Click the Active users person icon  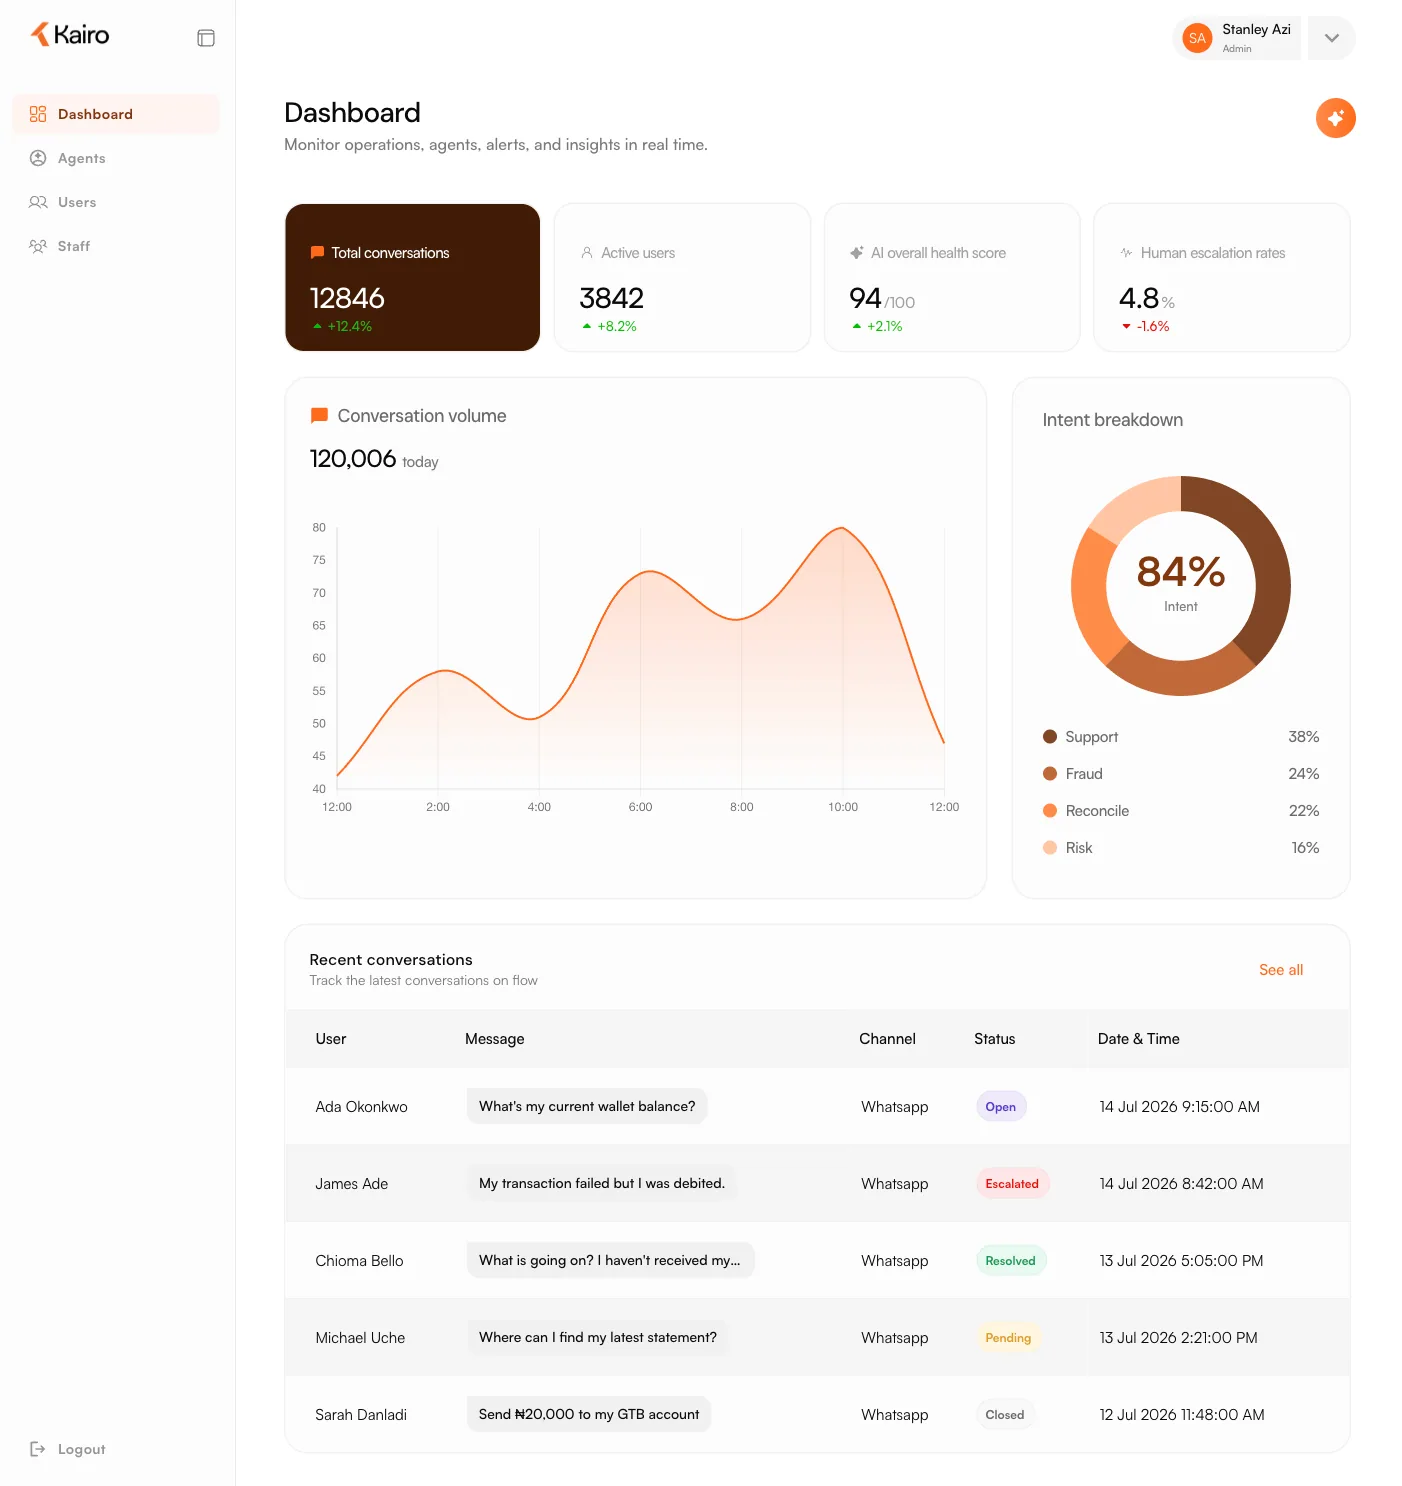[x=587, y=253]
